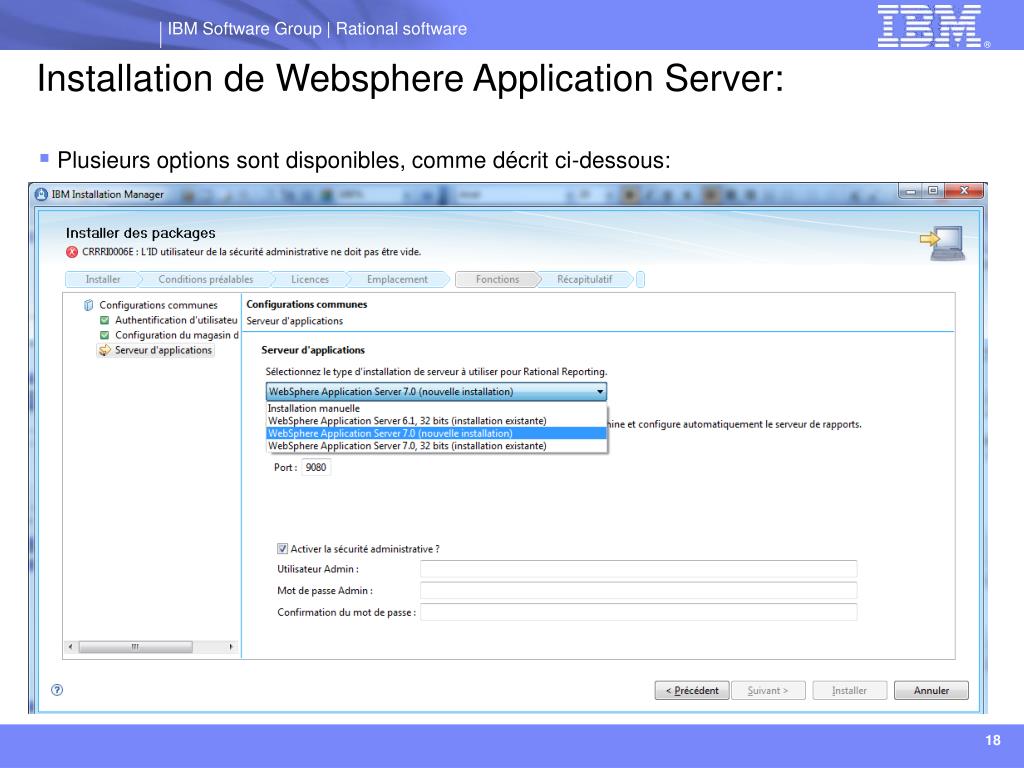Click the Utilisateur Admin label

(318, 569)
